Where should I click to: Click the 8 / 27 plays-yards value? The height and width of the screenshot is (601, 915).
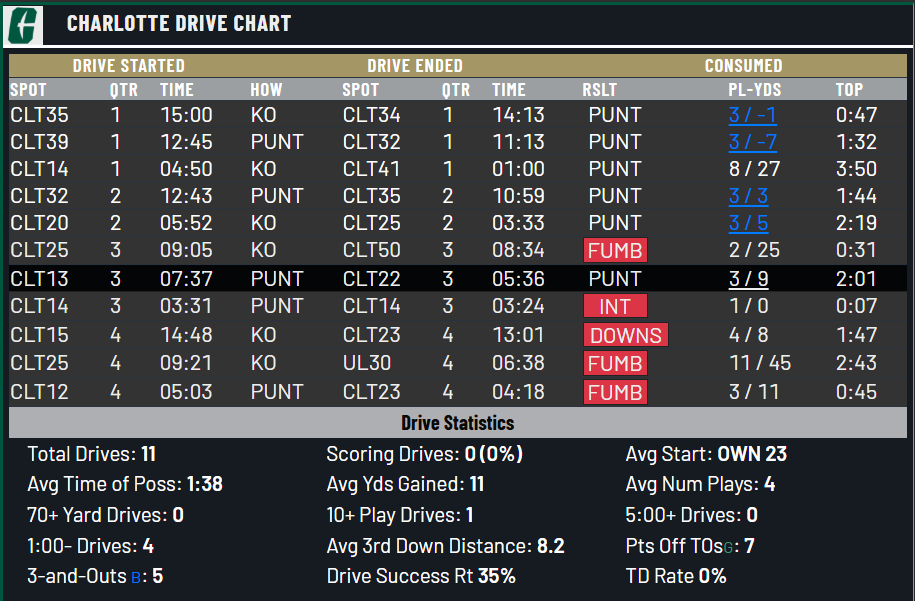click(x=755, y=169)
